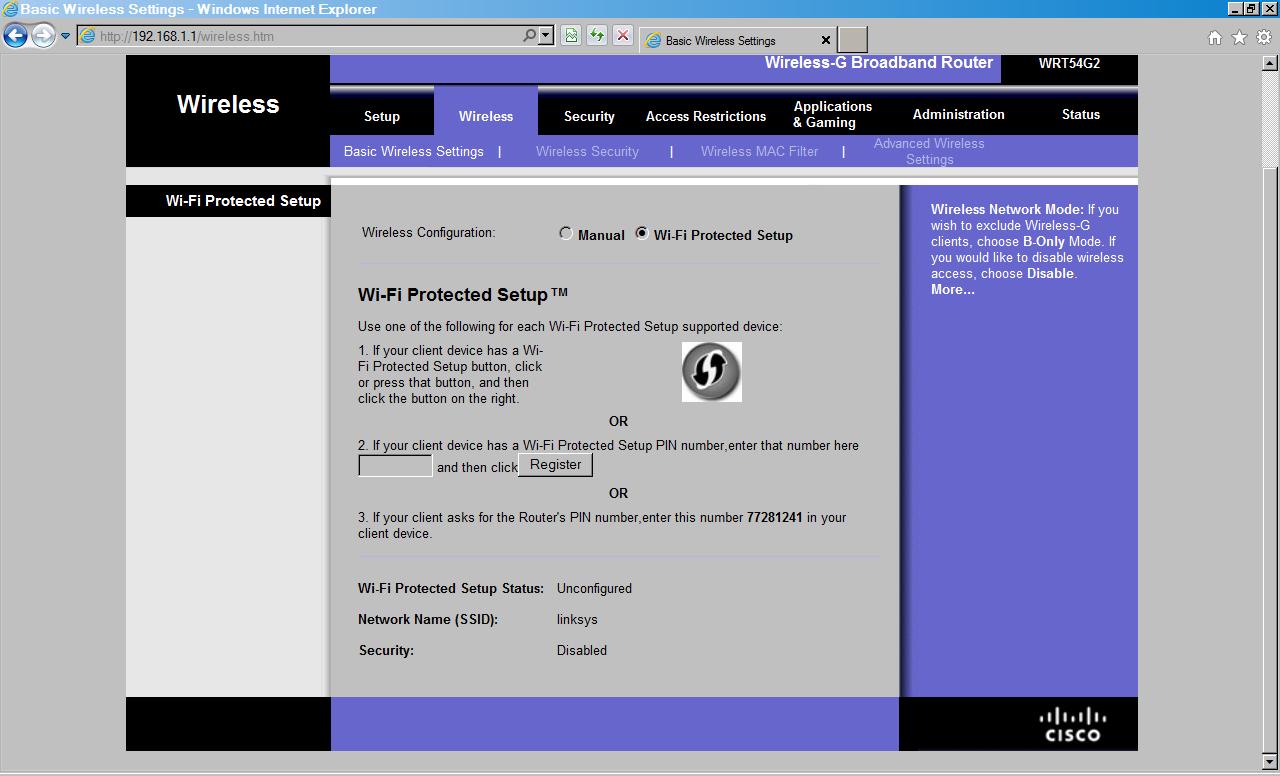
Task: Follow the More... help link
Action: 952,290
